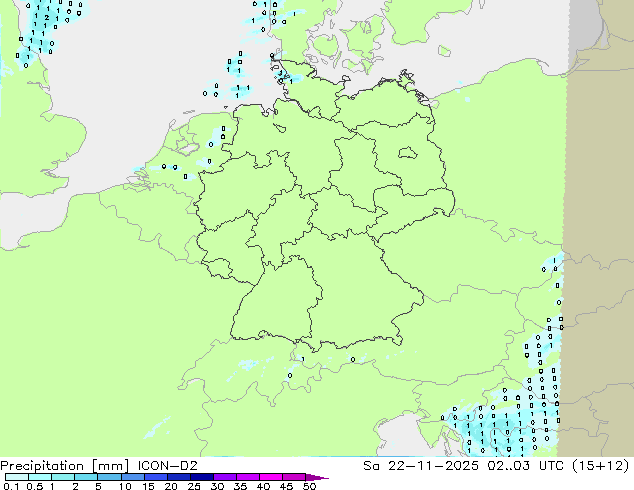Click the "0.1" legend scale label

(x=11, y=486)
